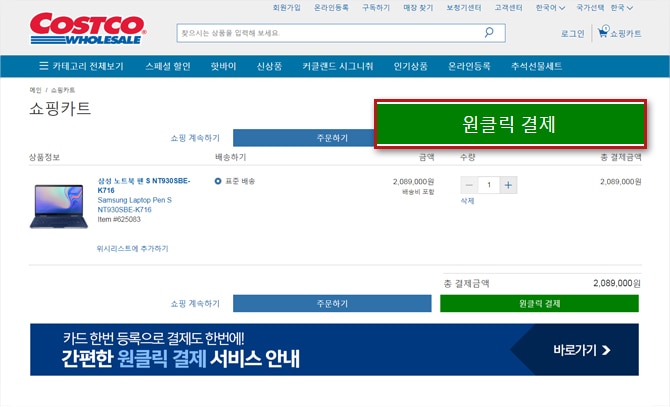This screenshot has width=670, height=407.
Task: Click the 배송비 포함 note under the price
Action: 418,192
